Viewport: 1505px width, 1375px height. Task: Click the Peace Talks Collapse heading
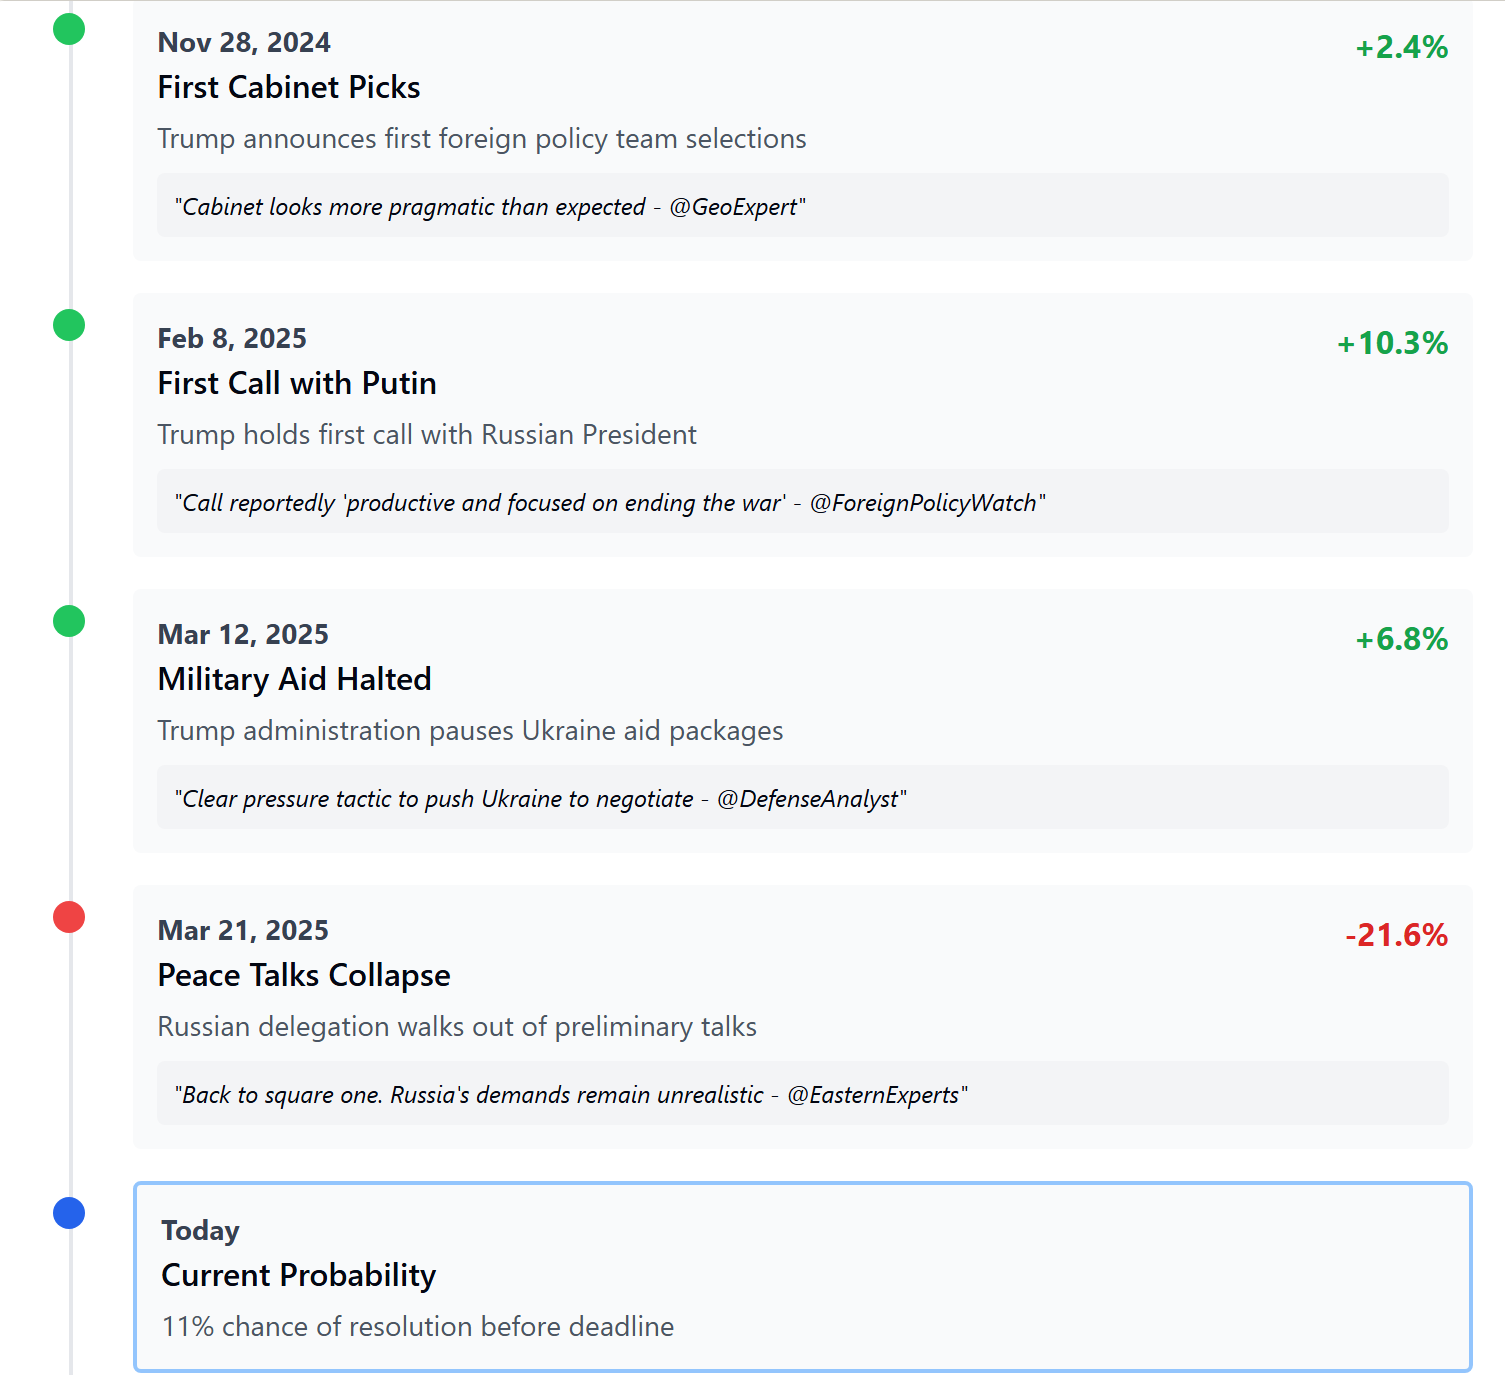point(304,975)
